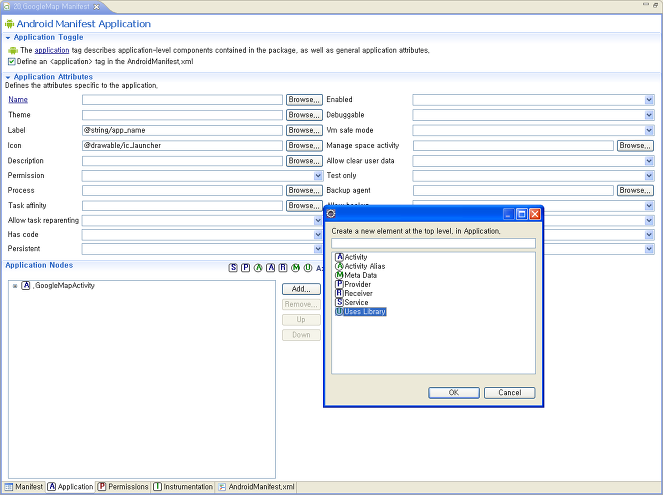Open the Permission dropdown
The image size is (663, 495).
[318, 176]
